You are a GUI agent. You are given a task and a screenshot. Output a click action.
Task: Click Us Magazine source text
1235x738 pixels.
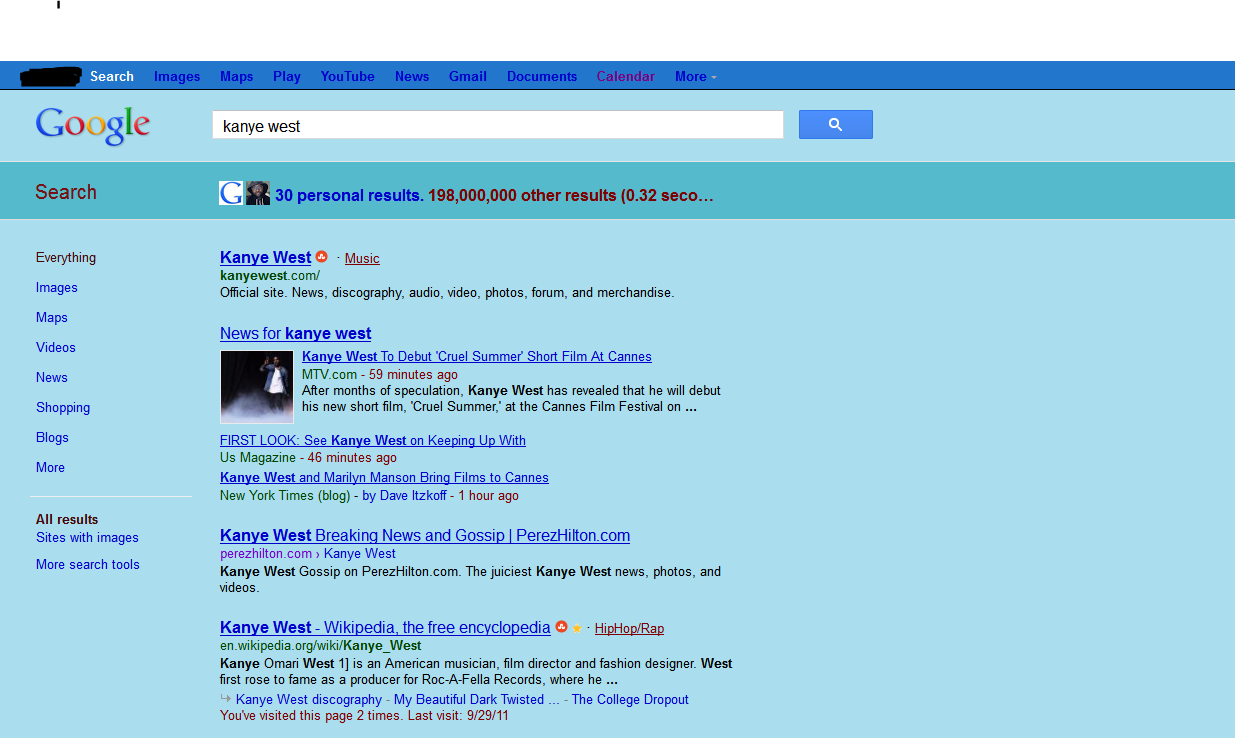tap(258, 457)
